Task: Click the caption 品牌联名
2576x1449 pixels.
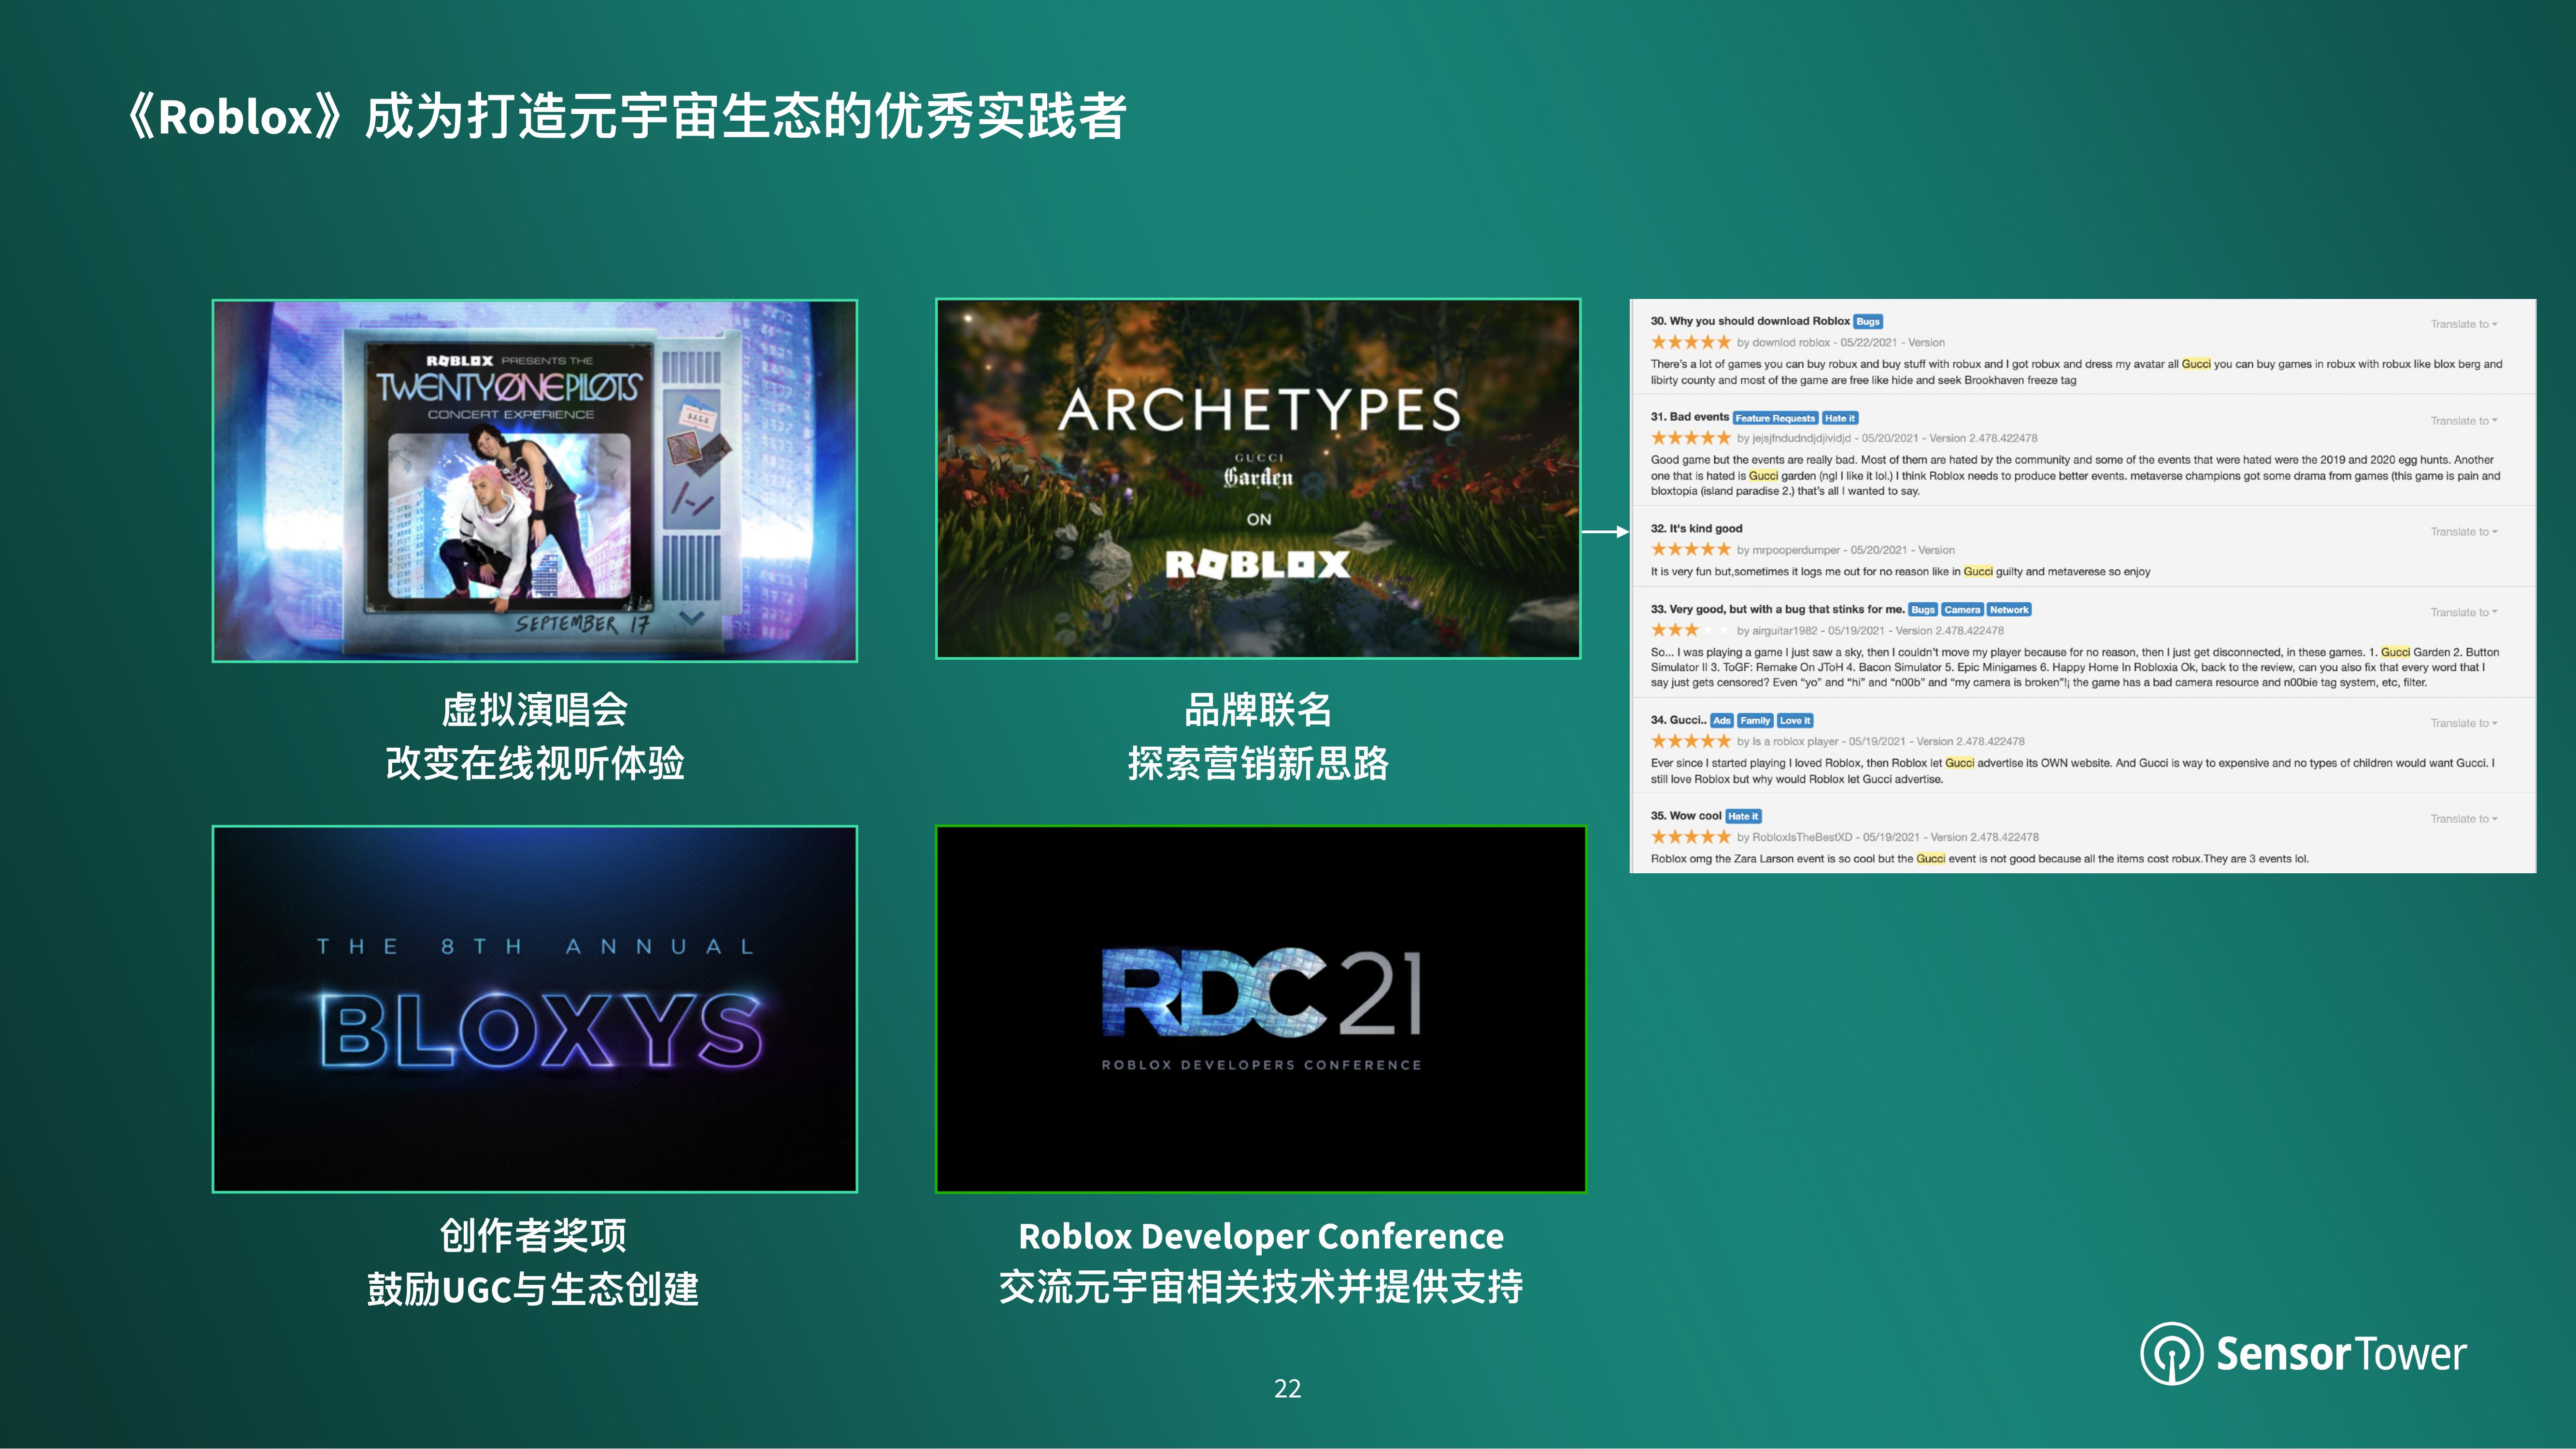Action: pyautogui.click(x=1258, y=710)
